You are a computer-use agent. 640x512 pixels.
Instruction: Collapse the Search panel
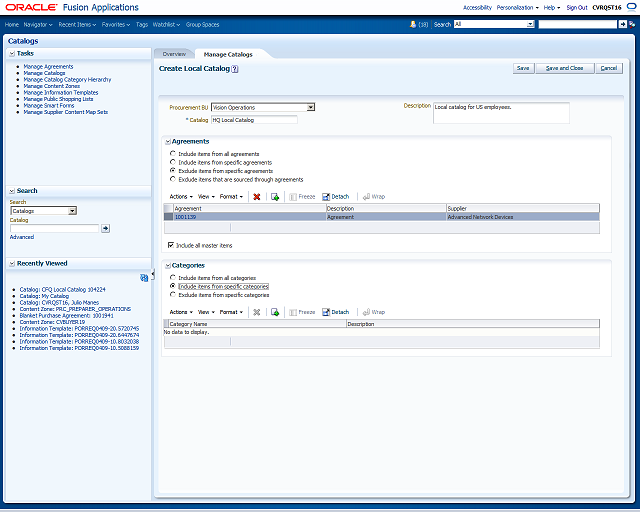[x=12, y=191]
